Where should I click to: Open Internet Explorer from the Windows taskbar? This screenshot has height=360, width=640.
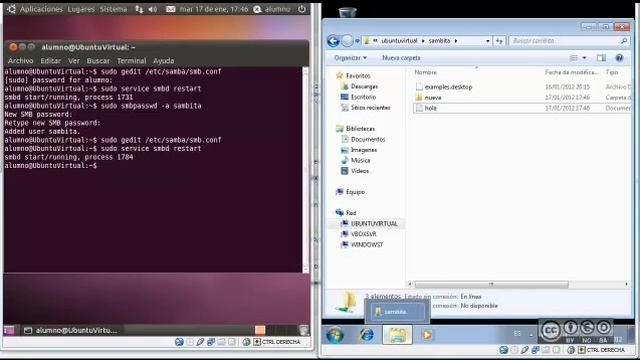click(366, 335)
